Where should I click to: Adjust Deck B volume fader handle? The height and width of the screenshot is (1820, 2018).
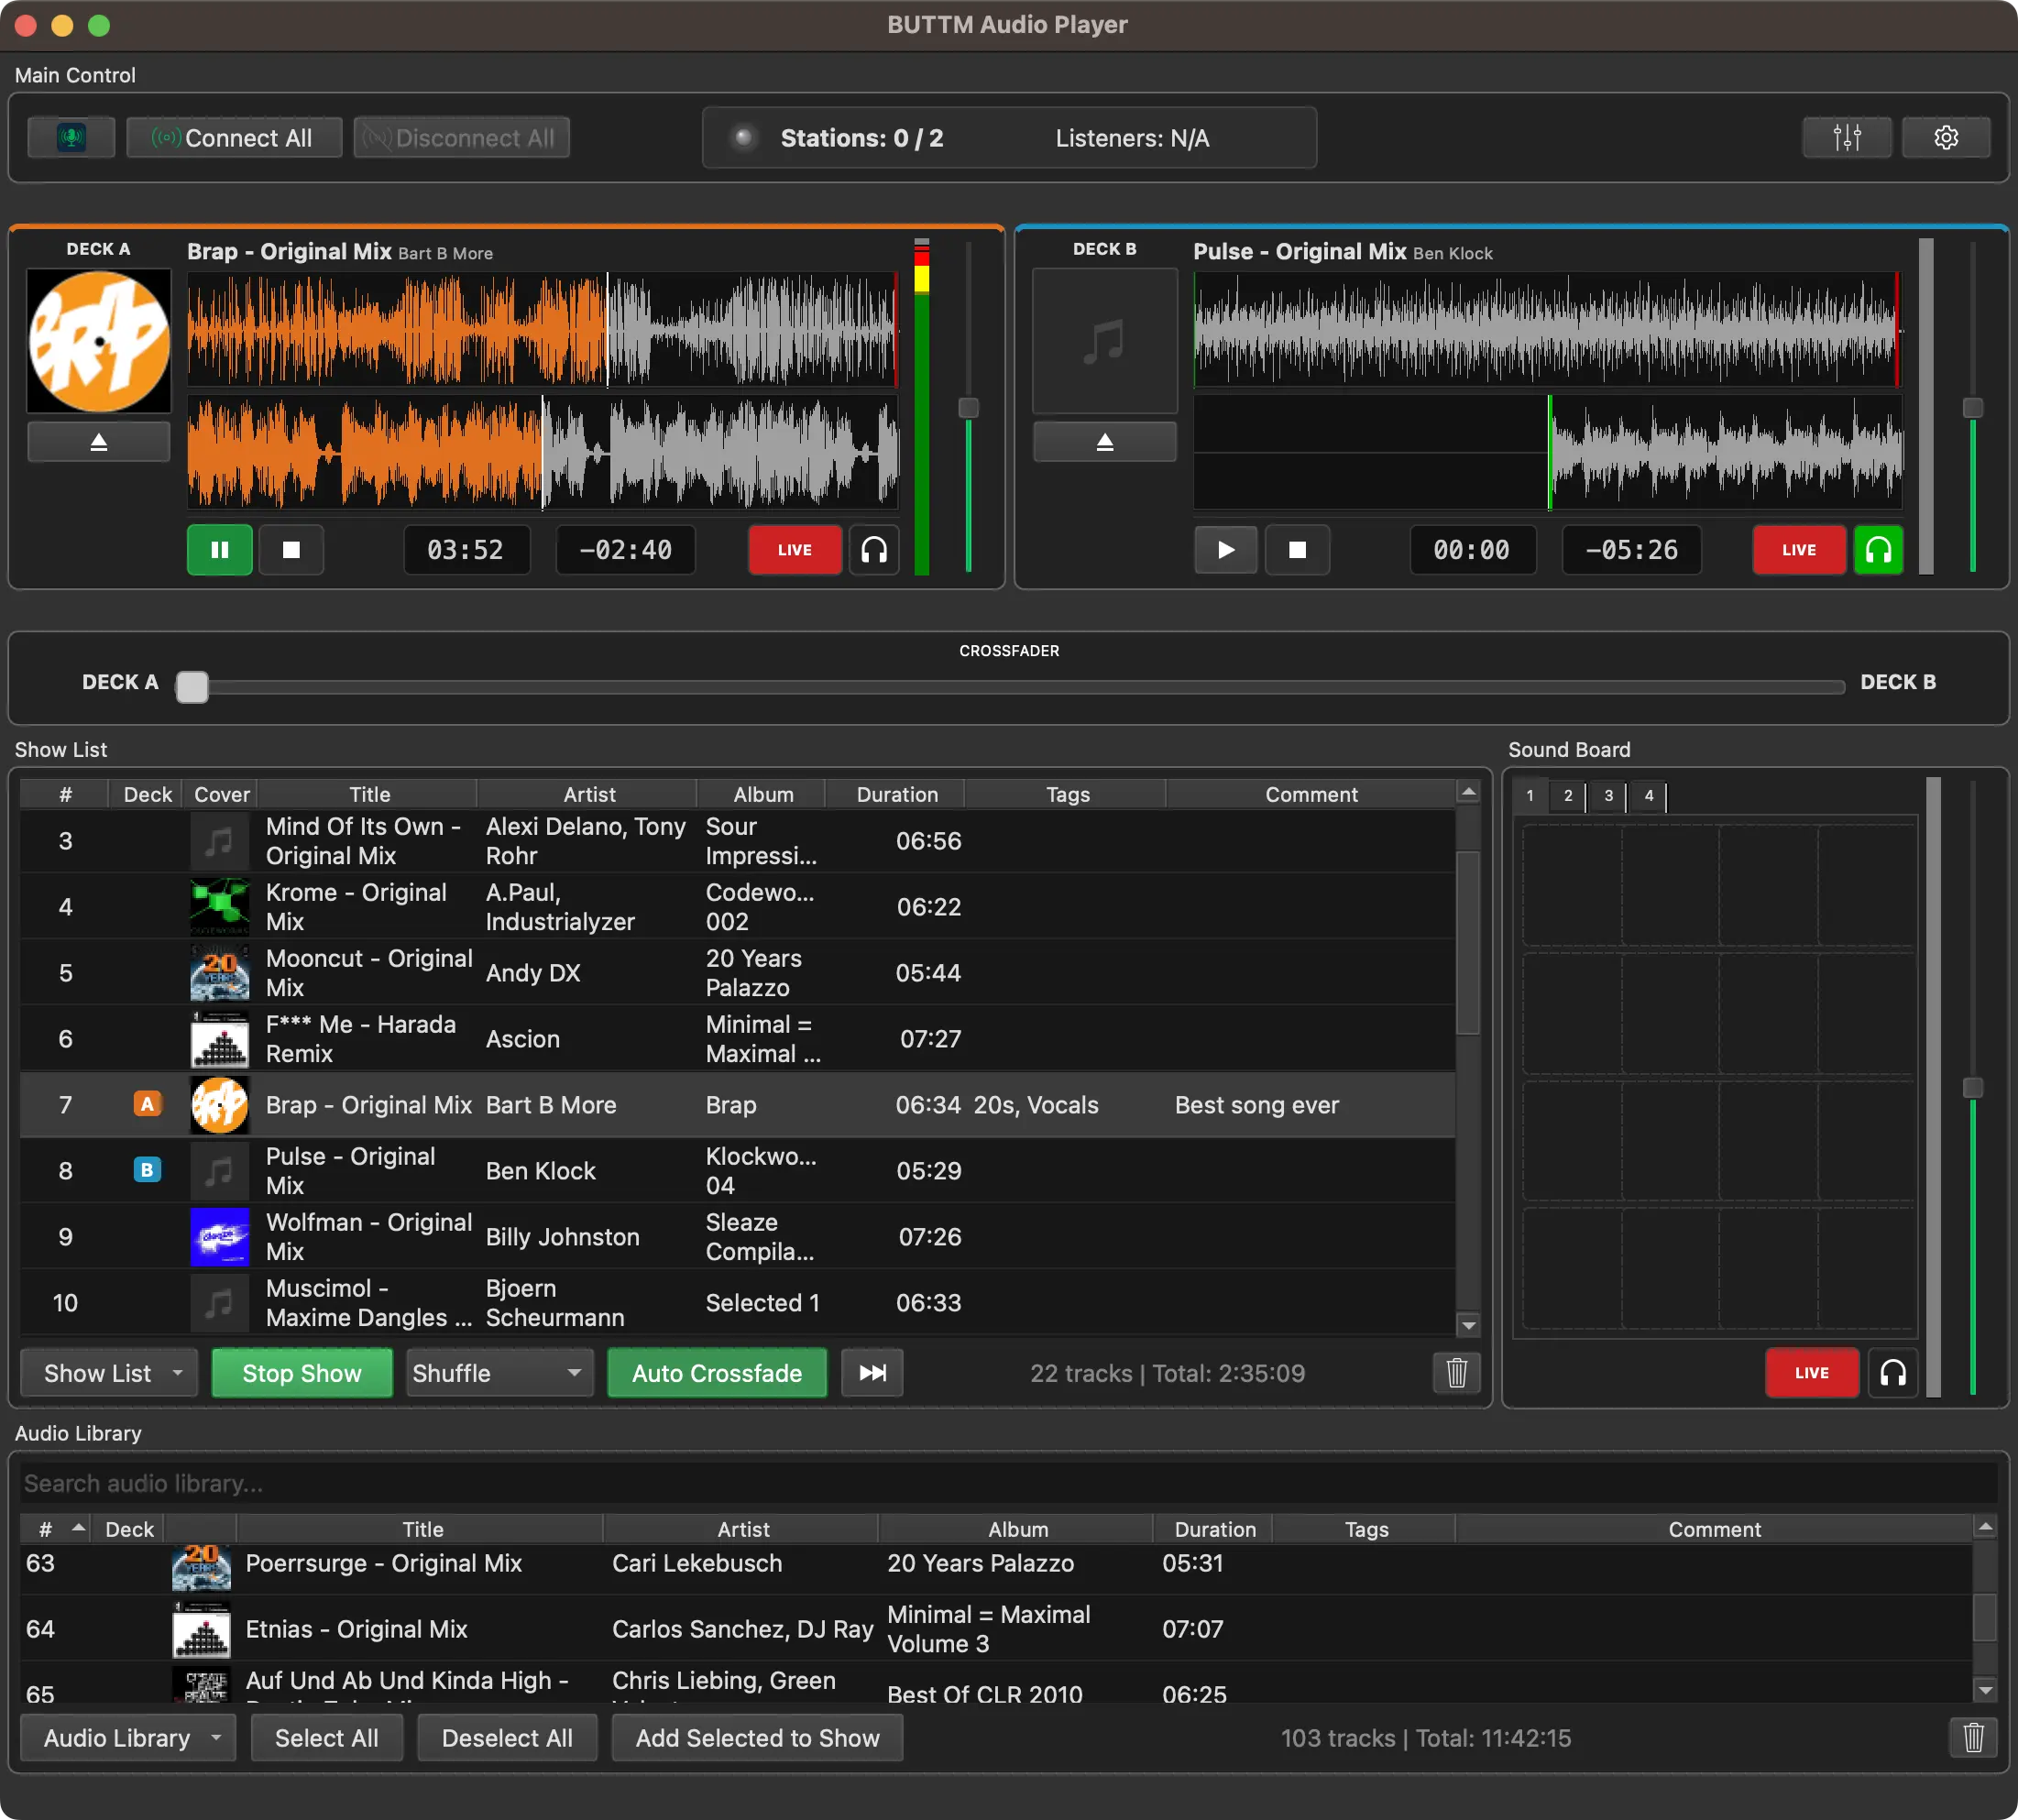1972,407
